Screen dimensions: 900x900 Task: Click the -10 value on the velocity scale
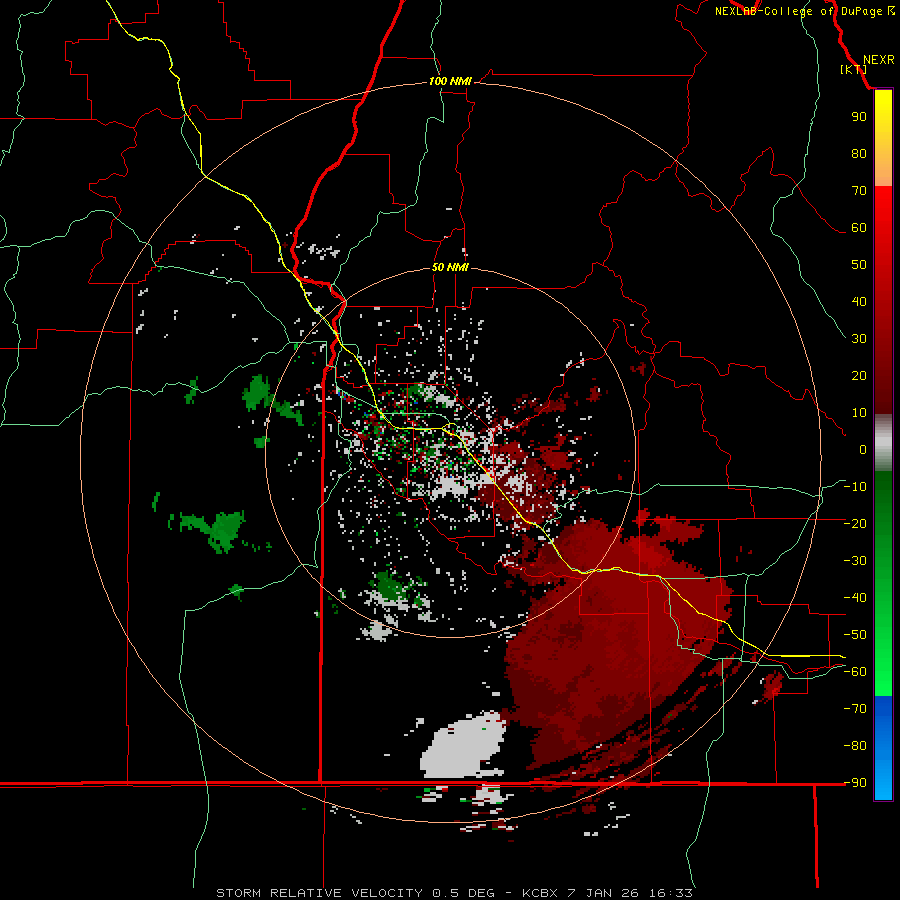click(x=855, y=487)
